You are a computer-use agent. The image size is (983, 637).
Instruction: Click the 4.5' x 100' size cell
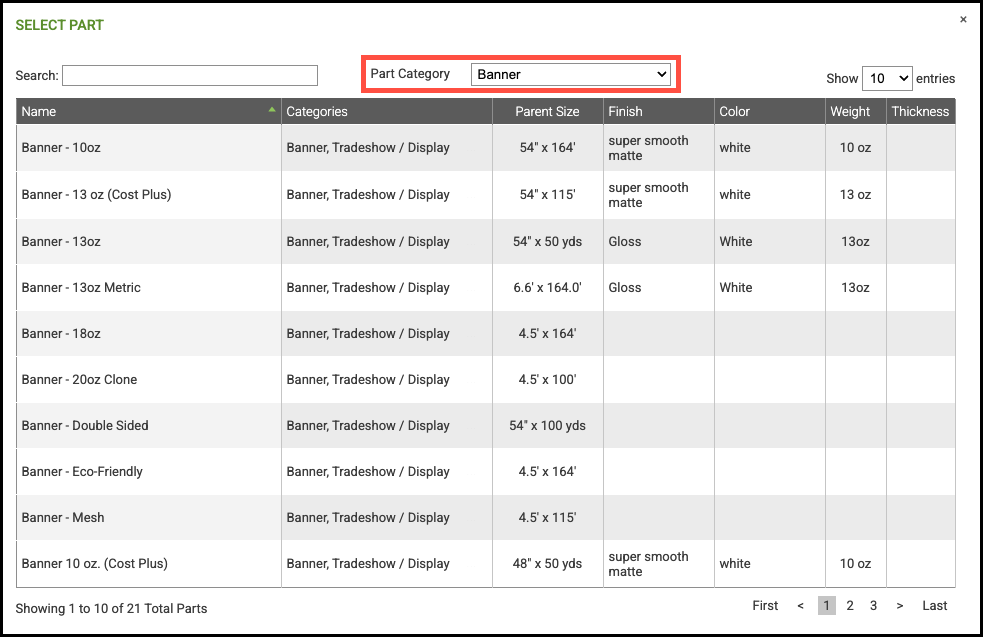click(547, 379)
